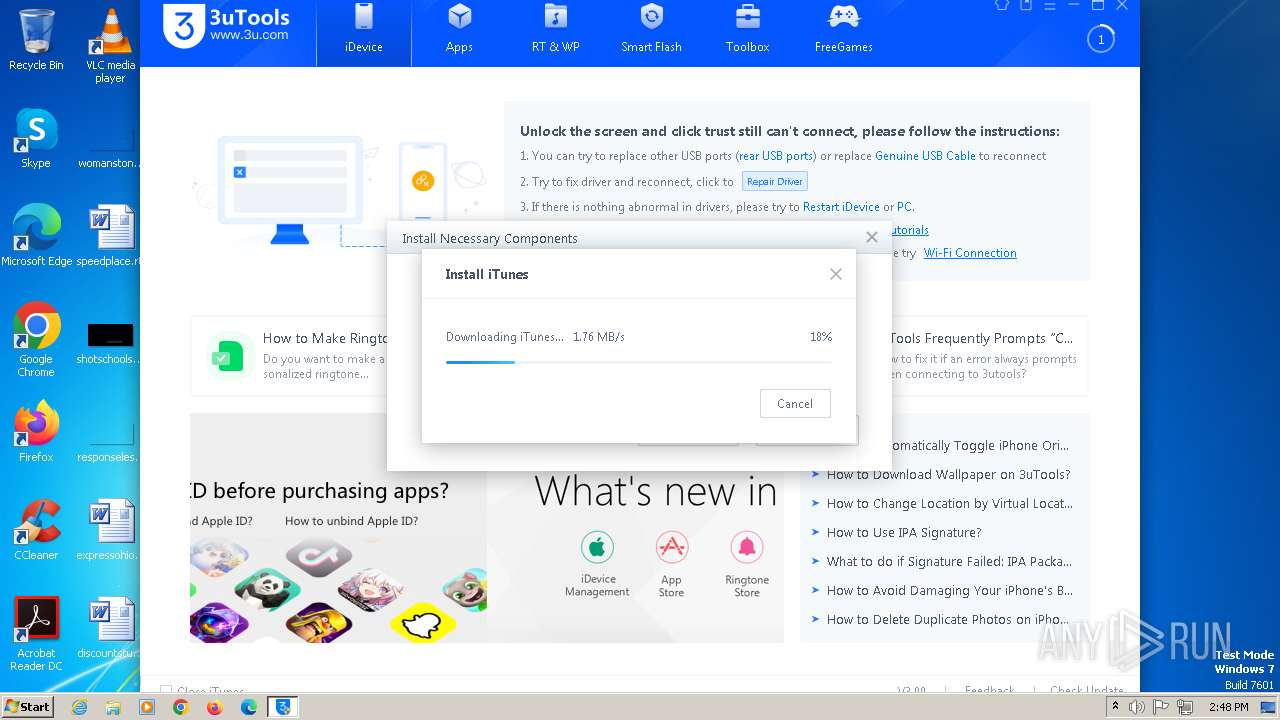Close the Install iTunes dialog
The height and width of the screenshot is (720, 1280).
tap(836, 274)
